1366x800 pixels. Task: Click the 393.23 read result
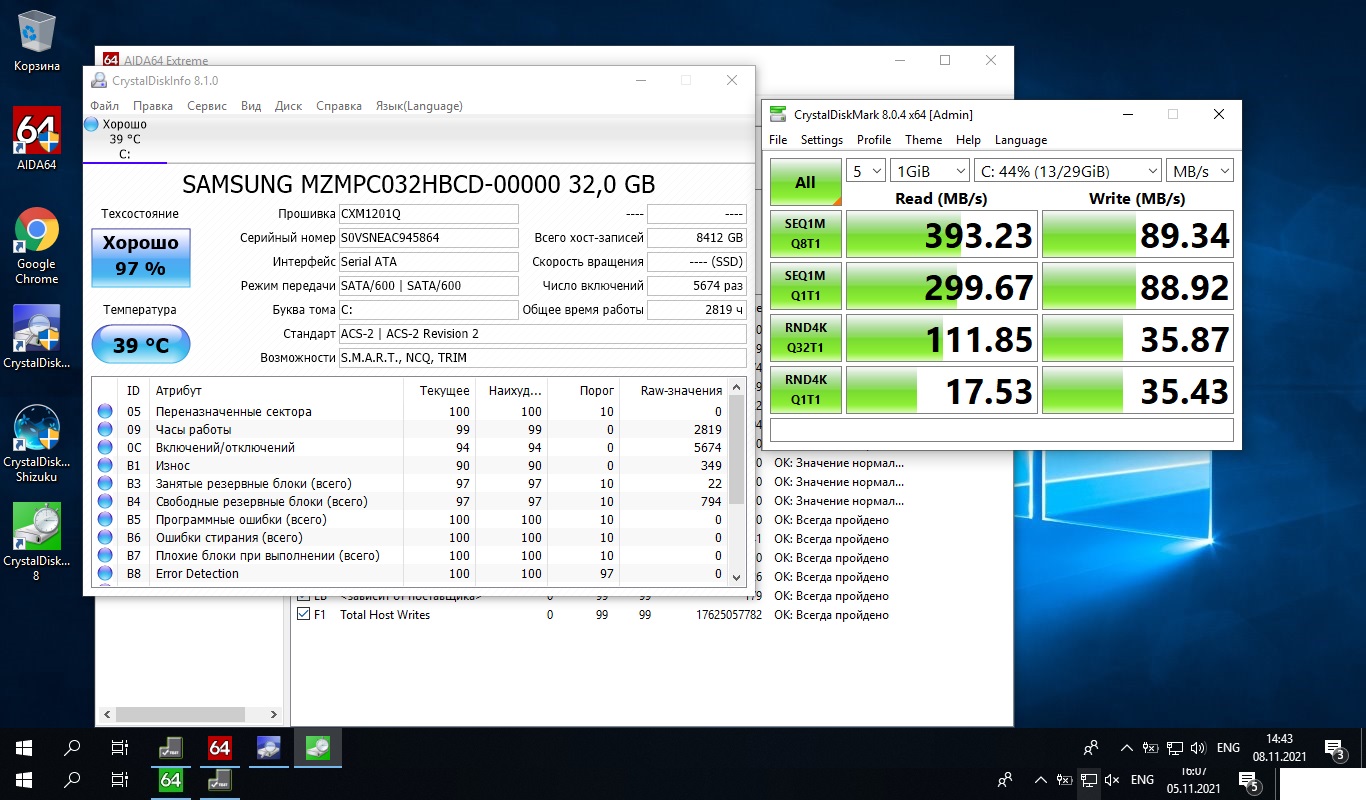pos(942,235)
